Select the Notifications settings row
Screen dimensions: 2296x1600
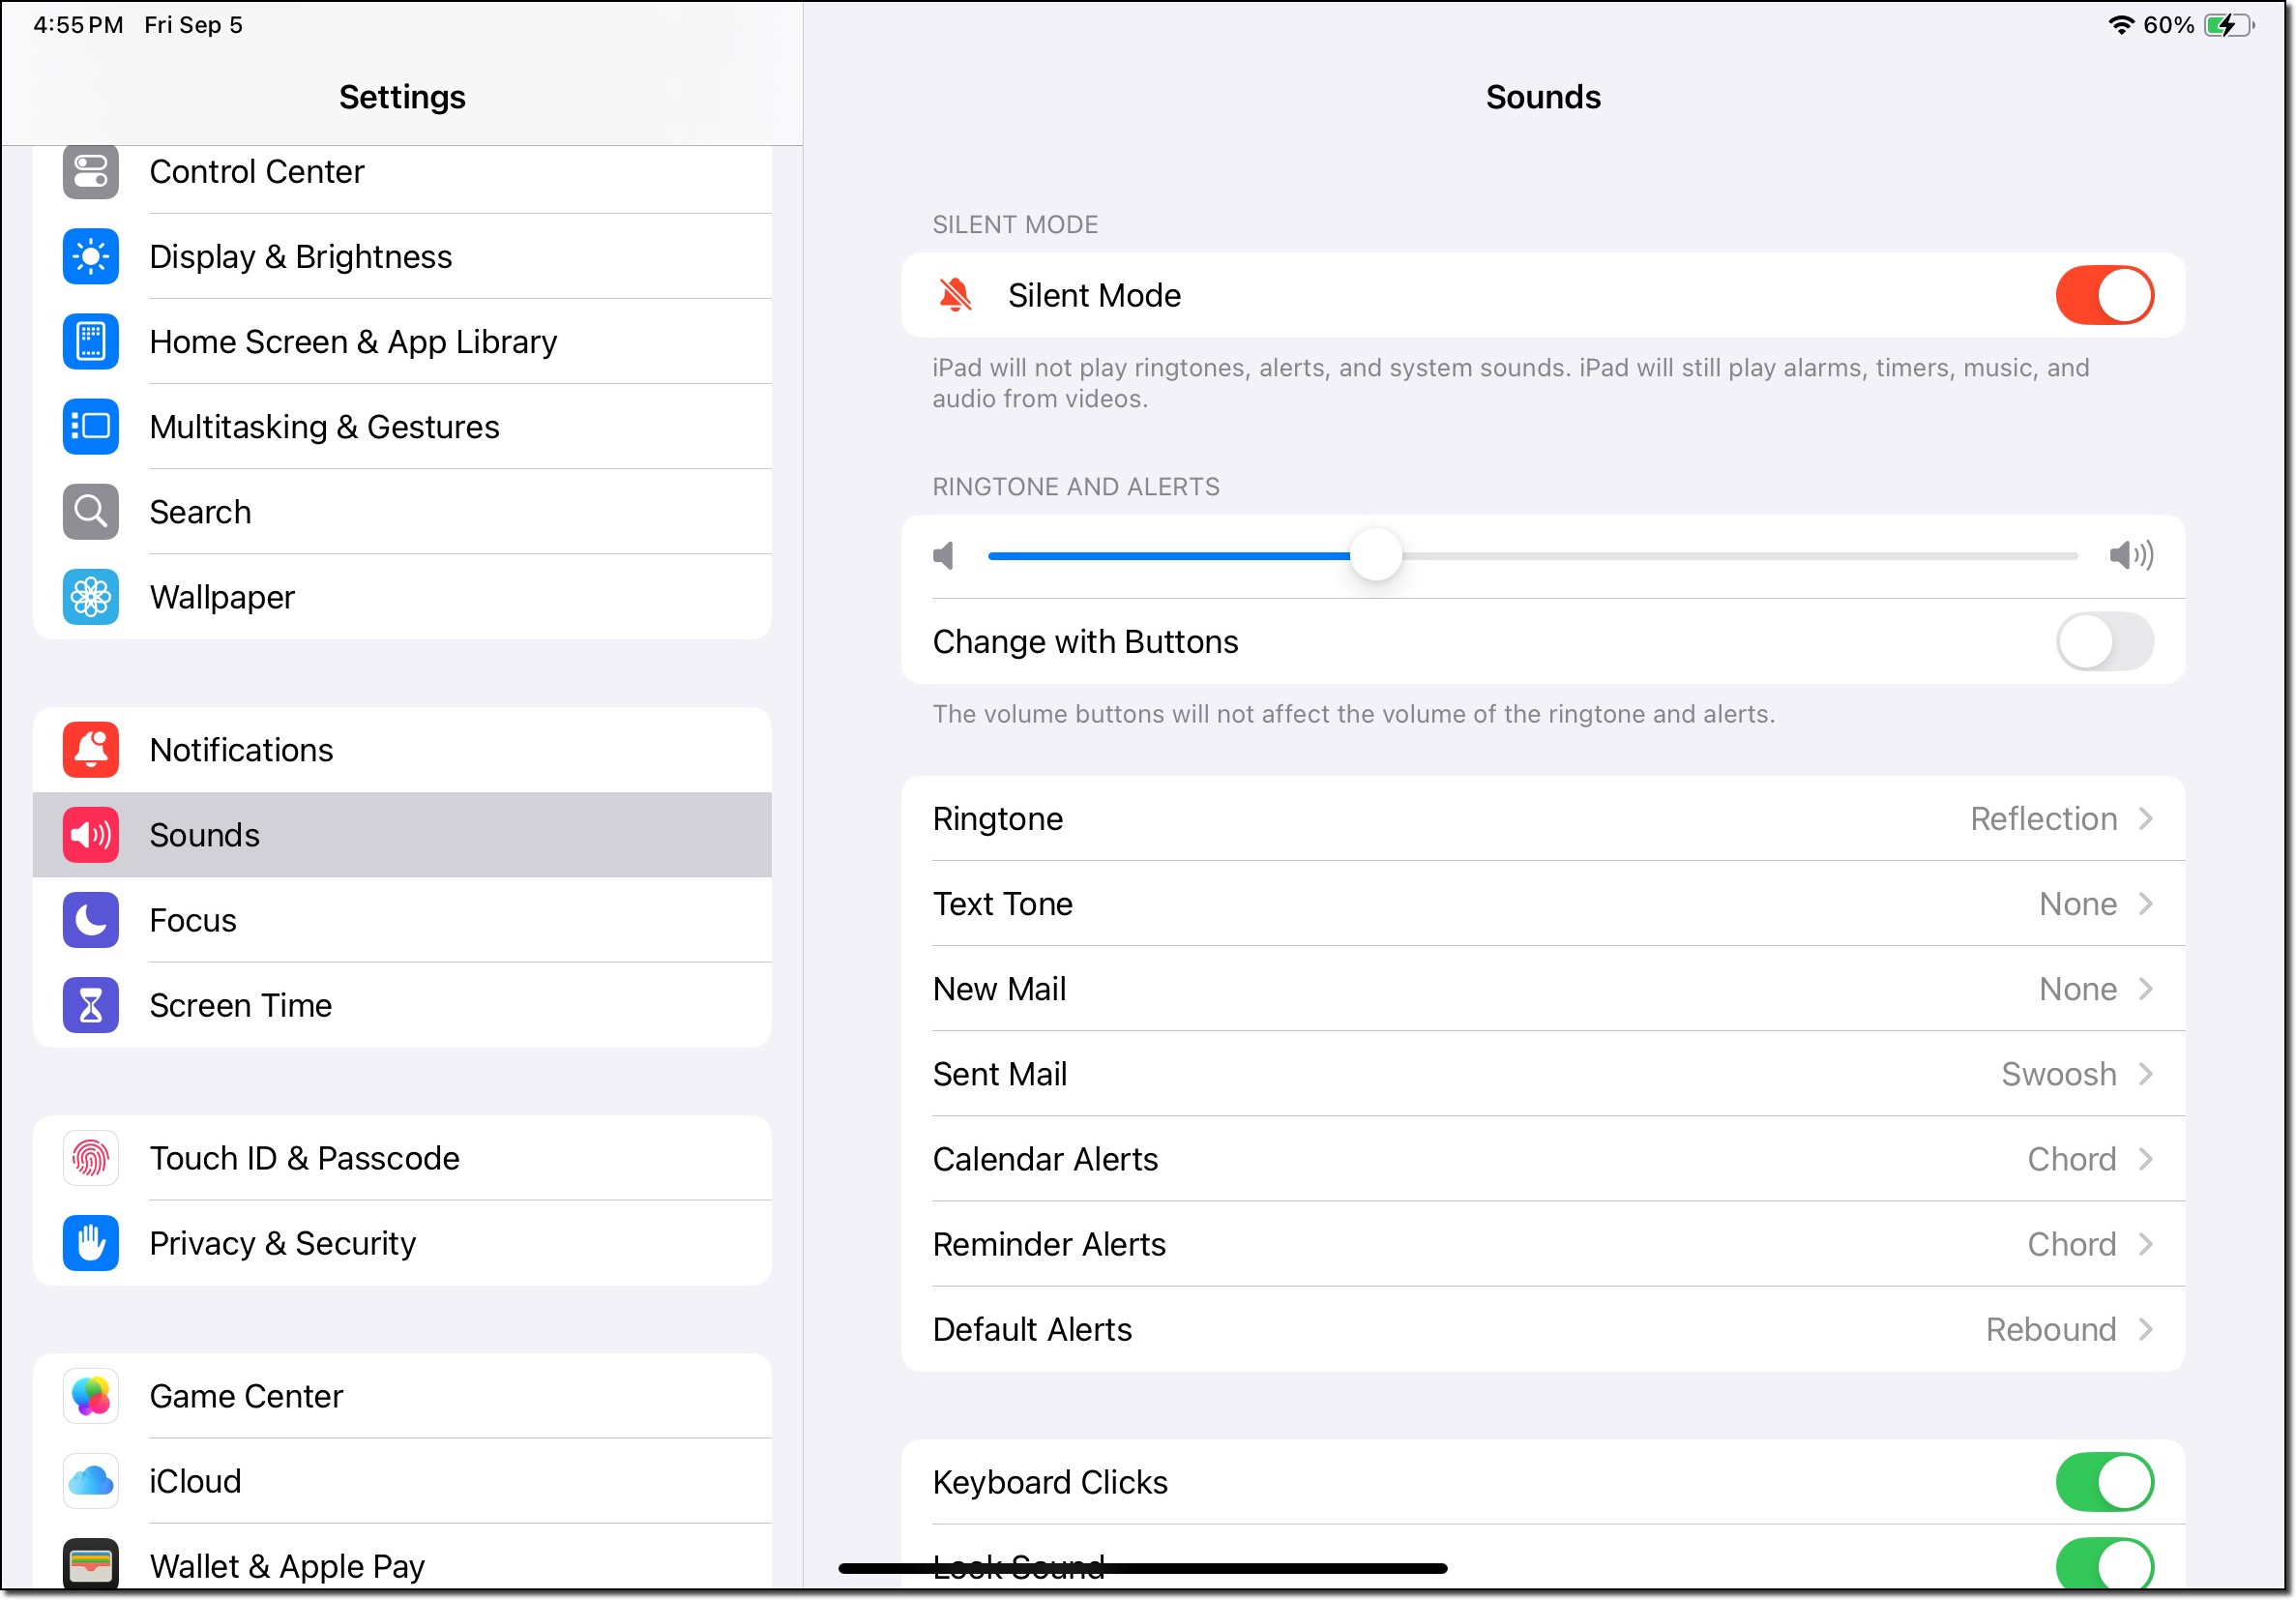pos(402,750)
